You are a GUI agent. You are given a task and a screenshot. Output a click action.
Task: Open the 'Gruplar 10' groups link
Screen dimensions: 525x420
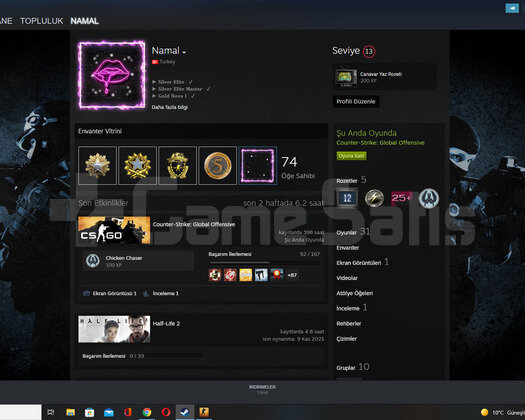[353, 367]
